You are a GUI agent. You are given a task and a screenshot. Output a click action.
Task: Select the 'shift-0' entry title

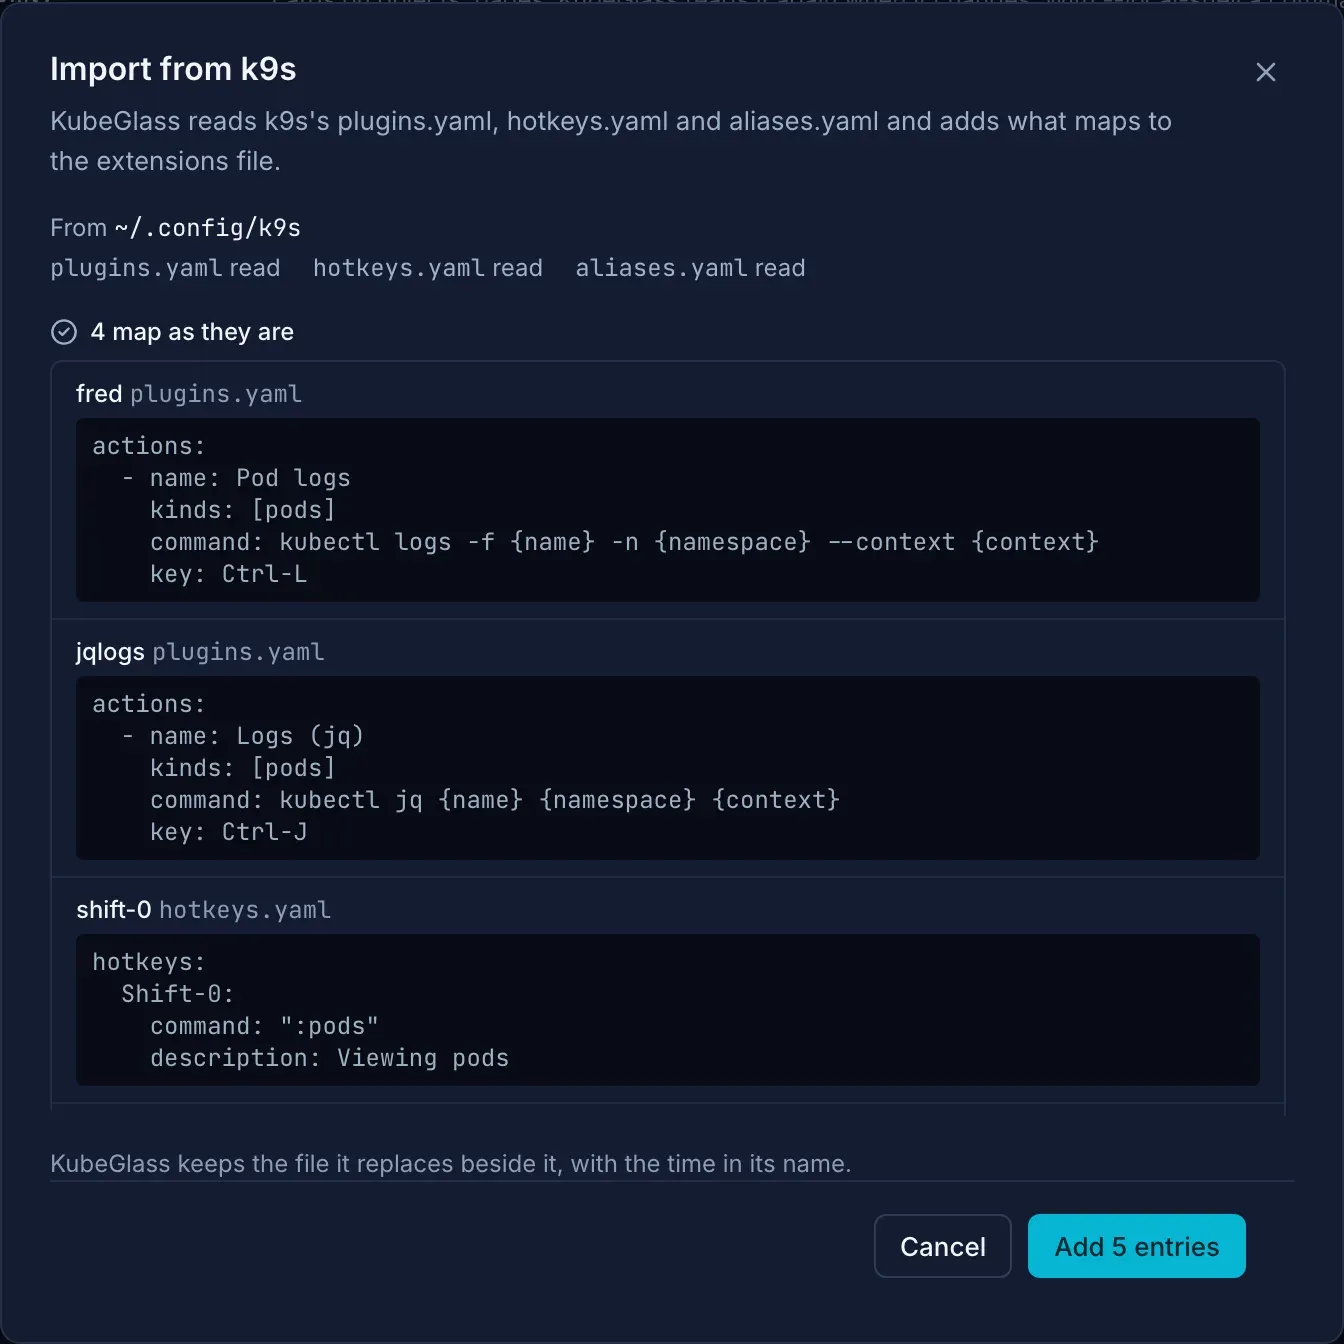[x=113, y=910]
